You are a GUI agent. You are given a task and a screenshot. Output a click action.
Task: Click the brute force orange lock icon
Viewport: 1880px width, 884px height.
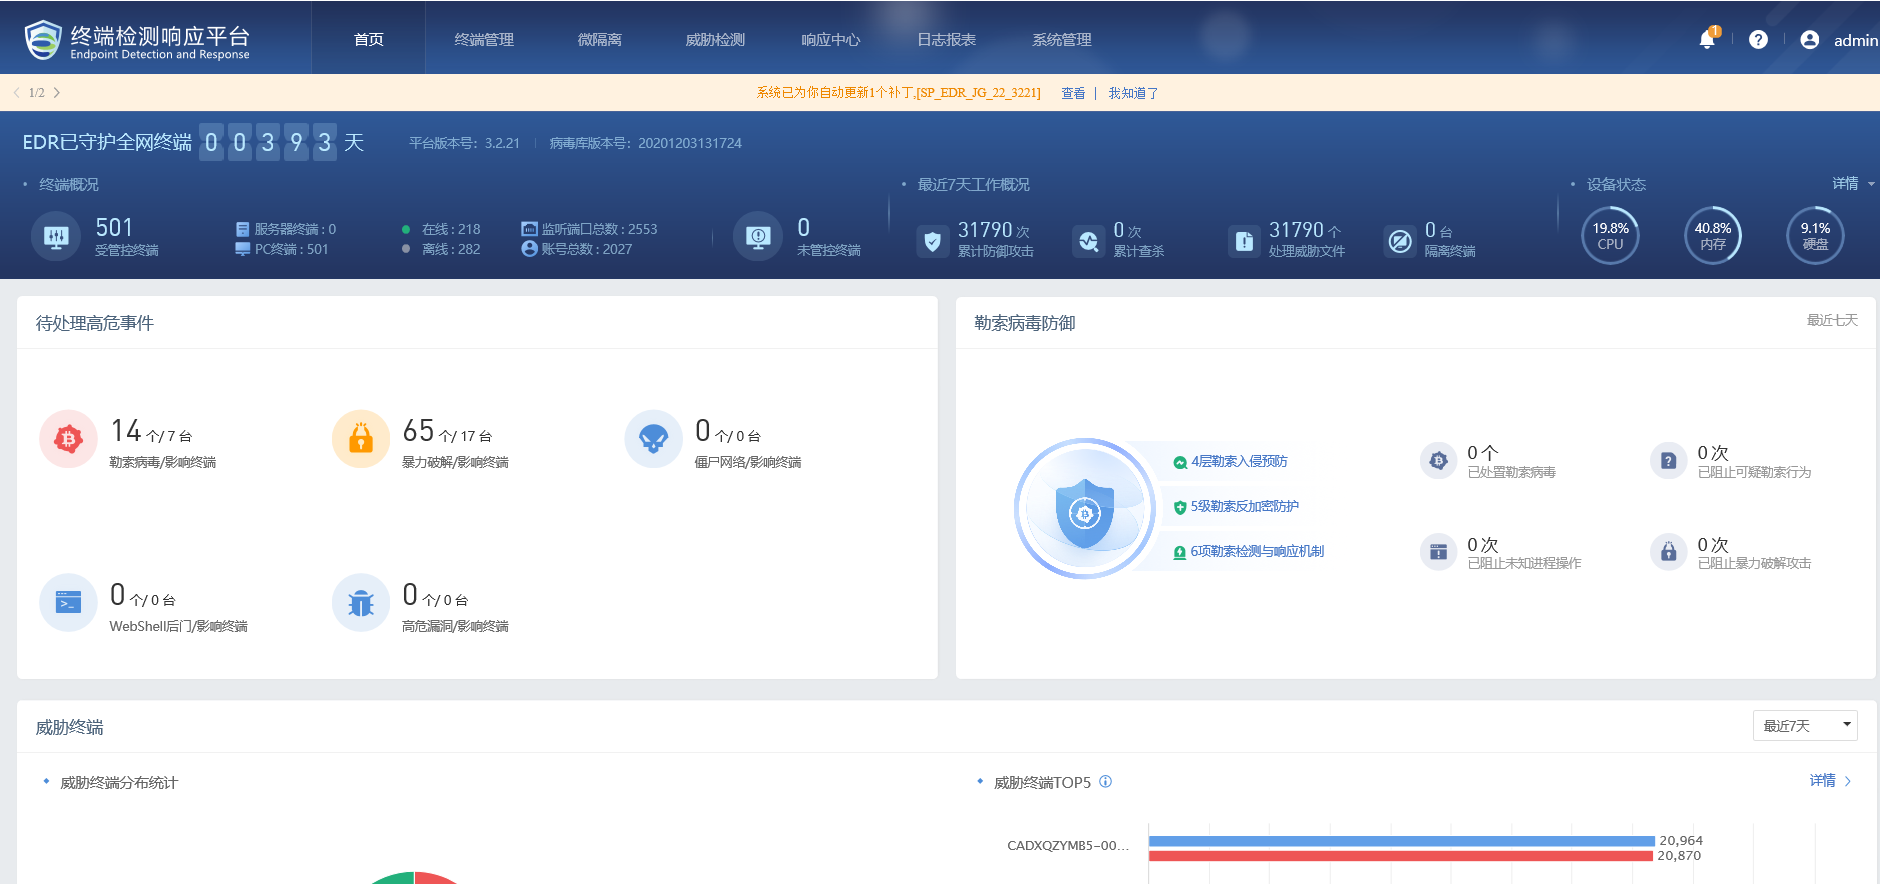tap(360, 439)
